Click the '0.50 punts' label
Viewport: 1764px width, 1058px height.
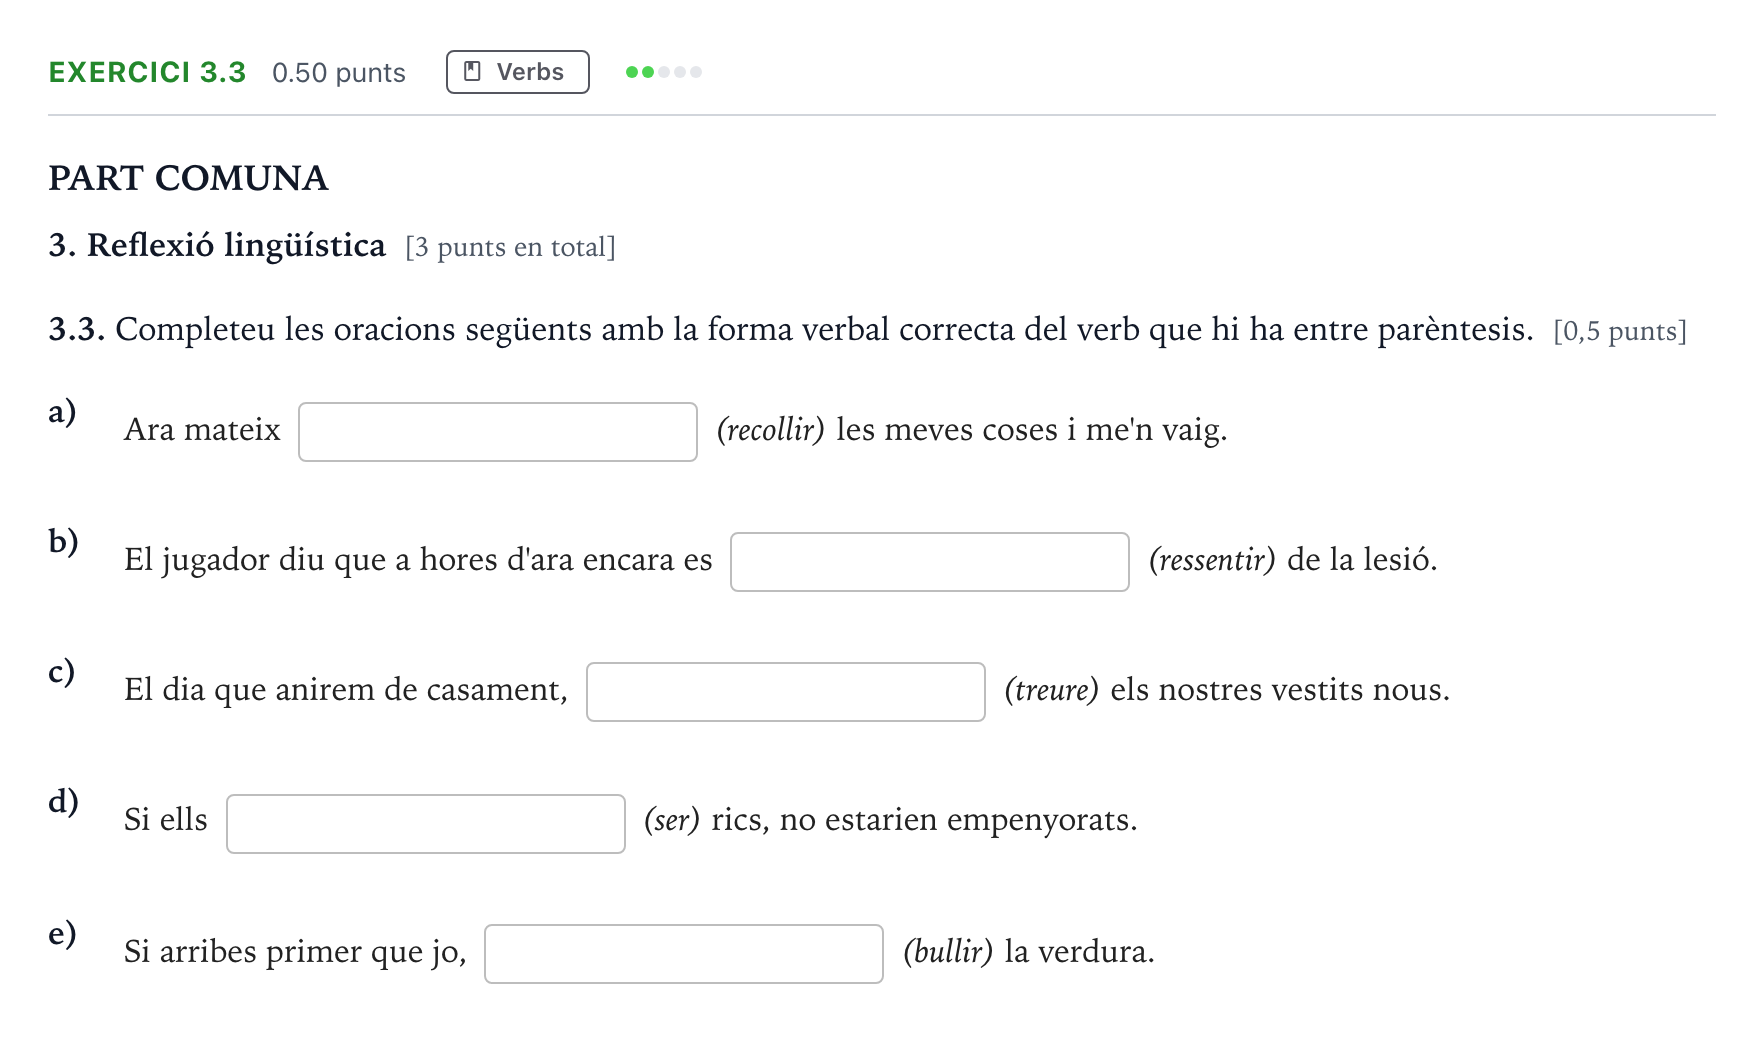pyautogui.click(x=339, y=73)
